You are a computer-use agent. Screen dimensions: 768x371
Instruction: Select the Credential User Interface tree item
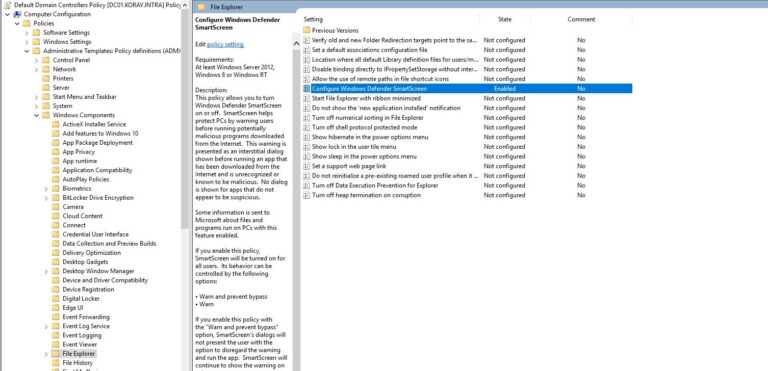pyautogui.click(x=96, y=234)
